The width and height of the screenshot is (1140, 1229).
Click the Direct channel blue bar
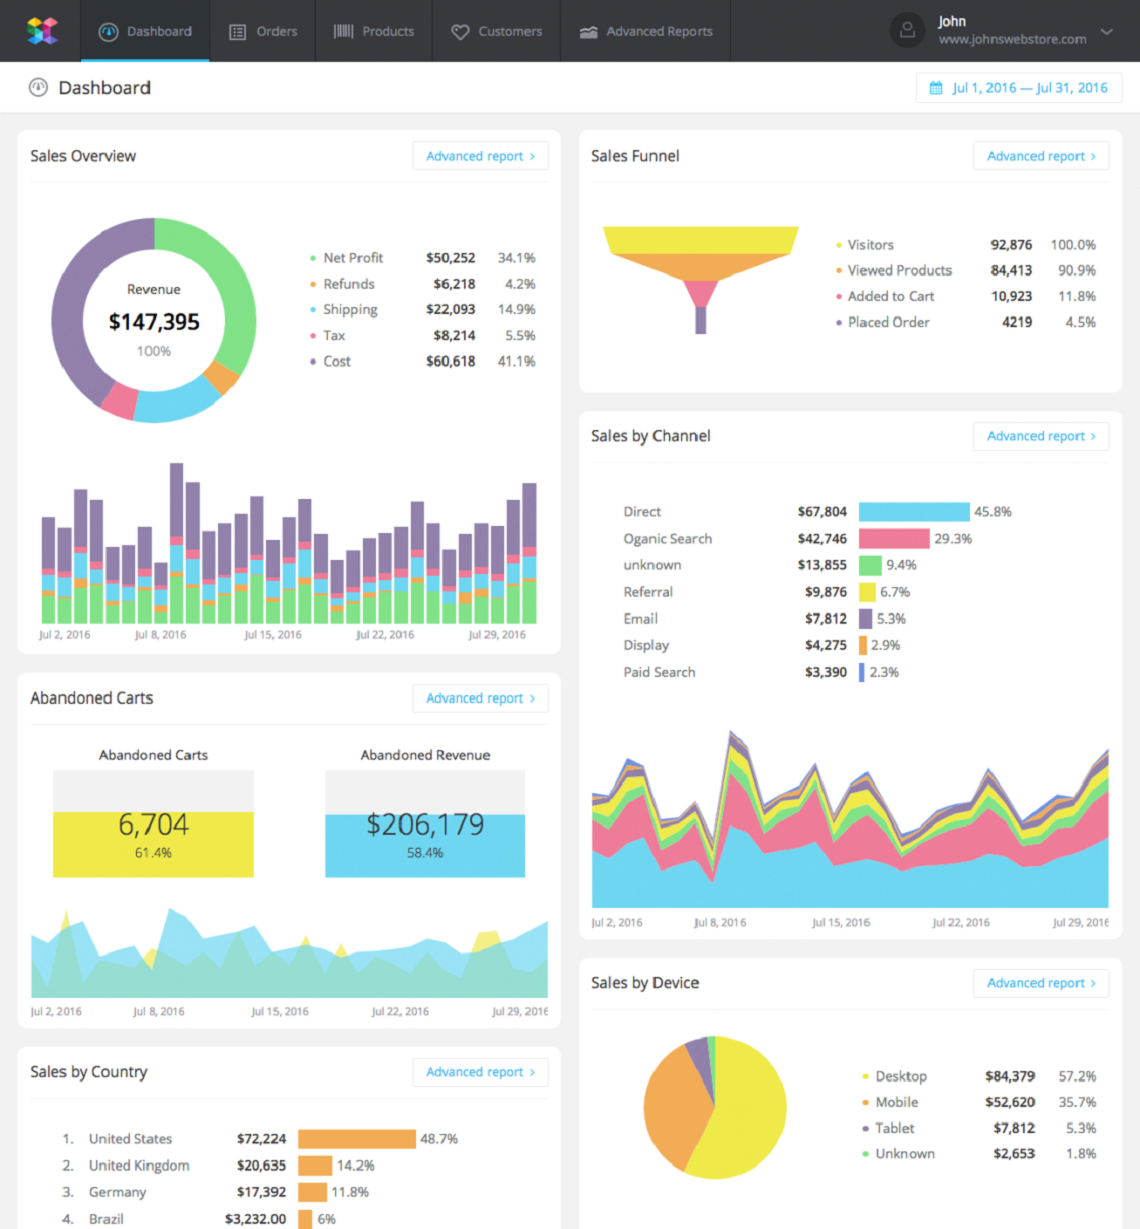[x=913, y=511]
